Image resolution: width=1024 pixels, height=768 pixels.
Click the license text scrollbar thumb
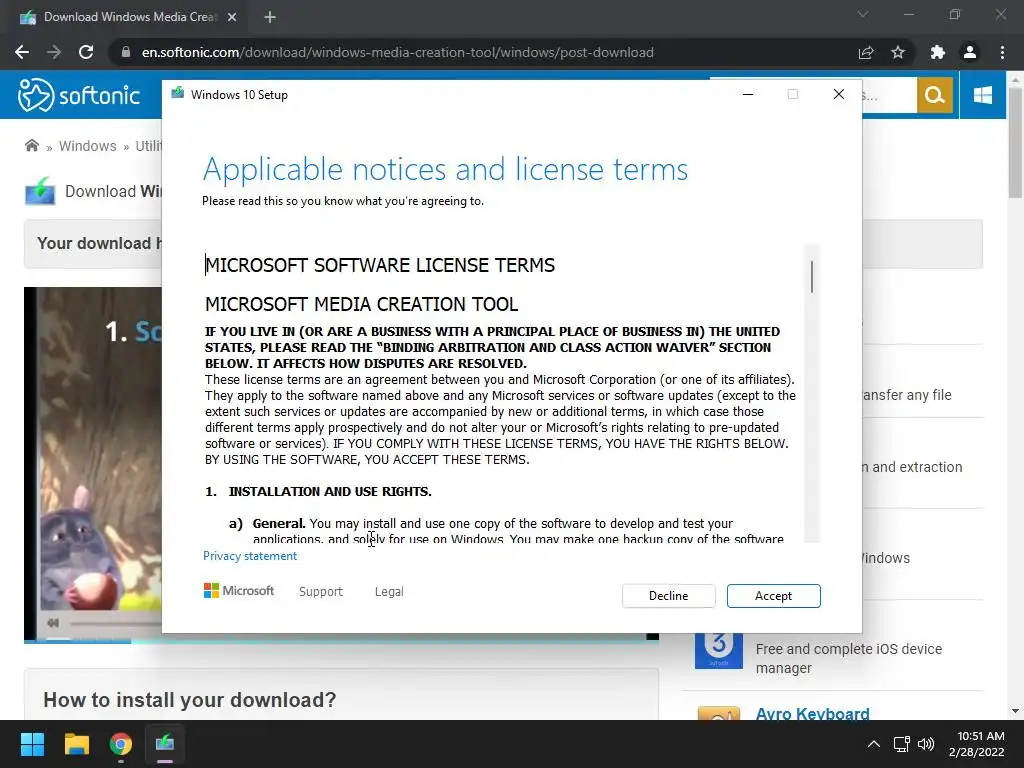coord(812,276)
